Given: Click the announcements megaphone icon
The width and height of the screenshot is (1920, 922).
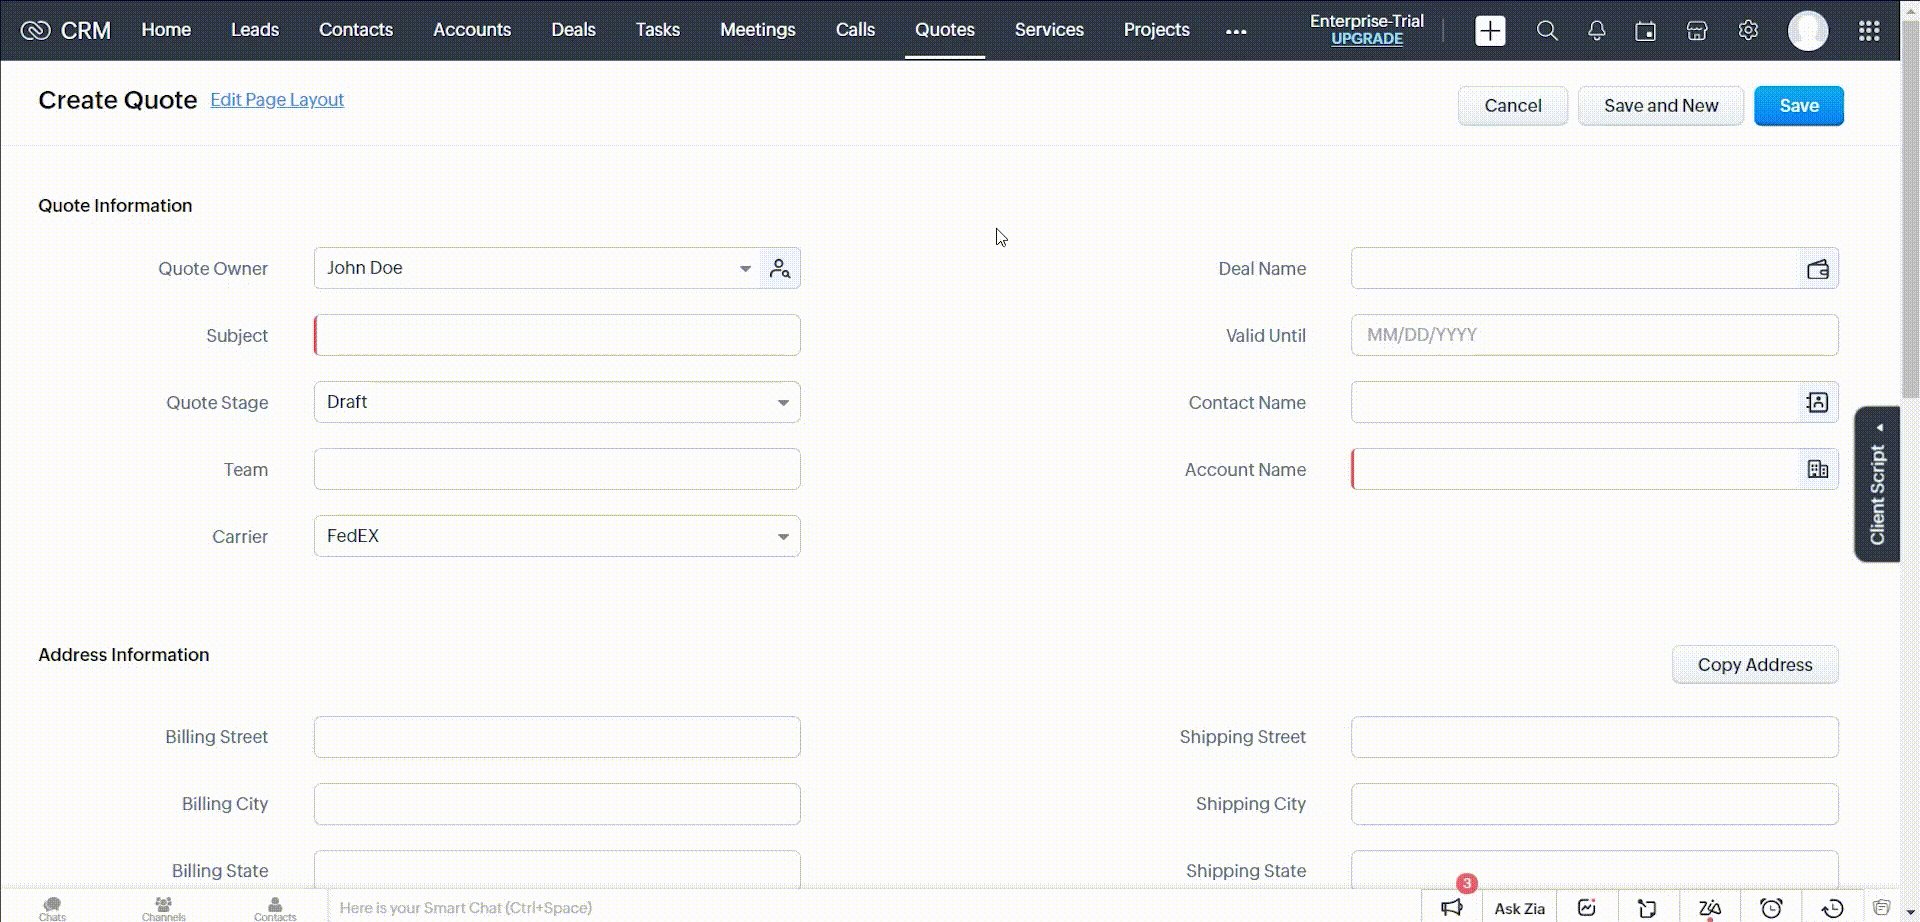Looking at the screenshot, I should tap(1452, 907).
